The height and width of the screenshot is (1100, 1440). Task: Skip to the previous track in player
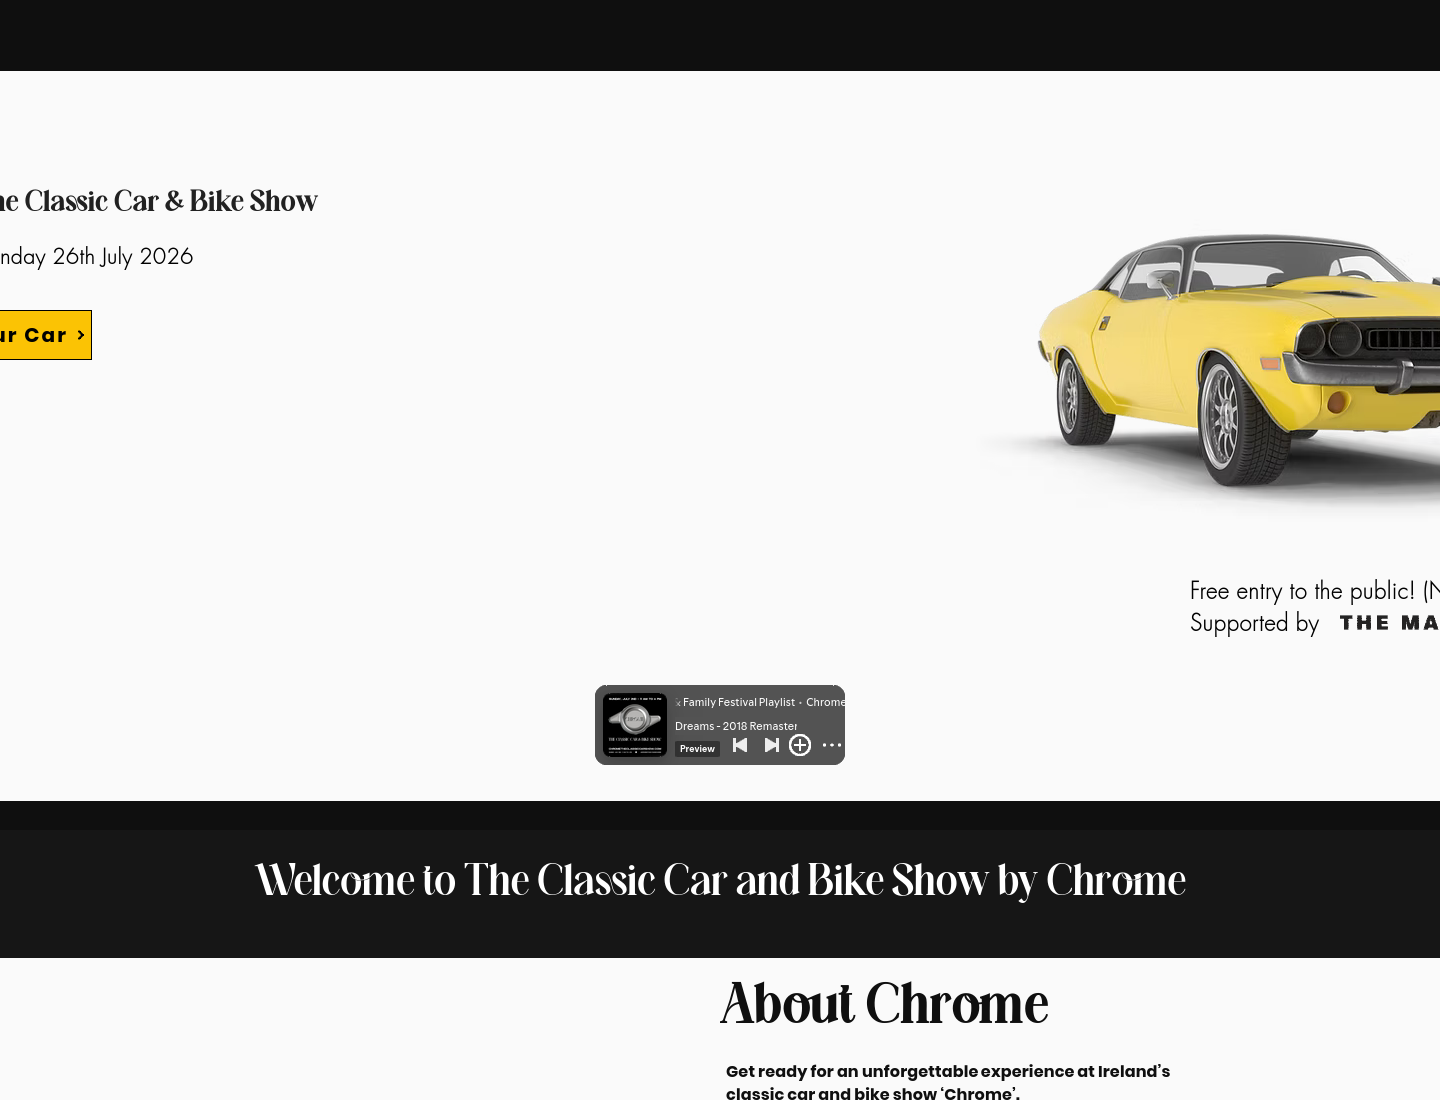(x=740, y=745)
